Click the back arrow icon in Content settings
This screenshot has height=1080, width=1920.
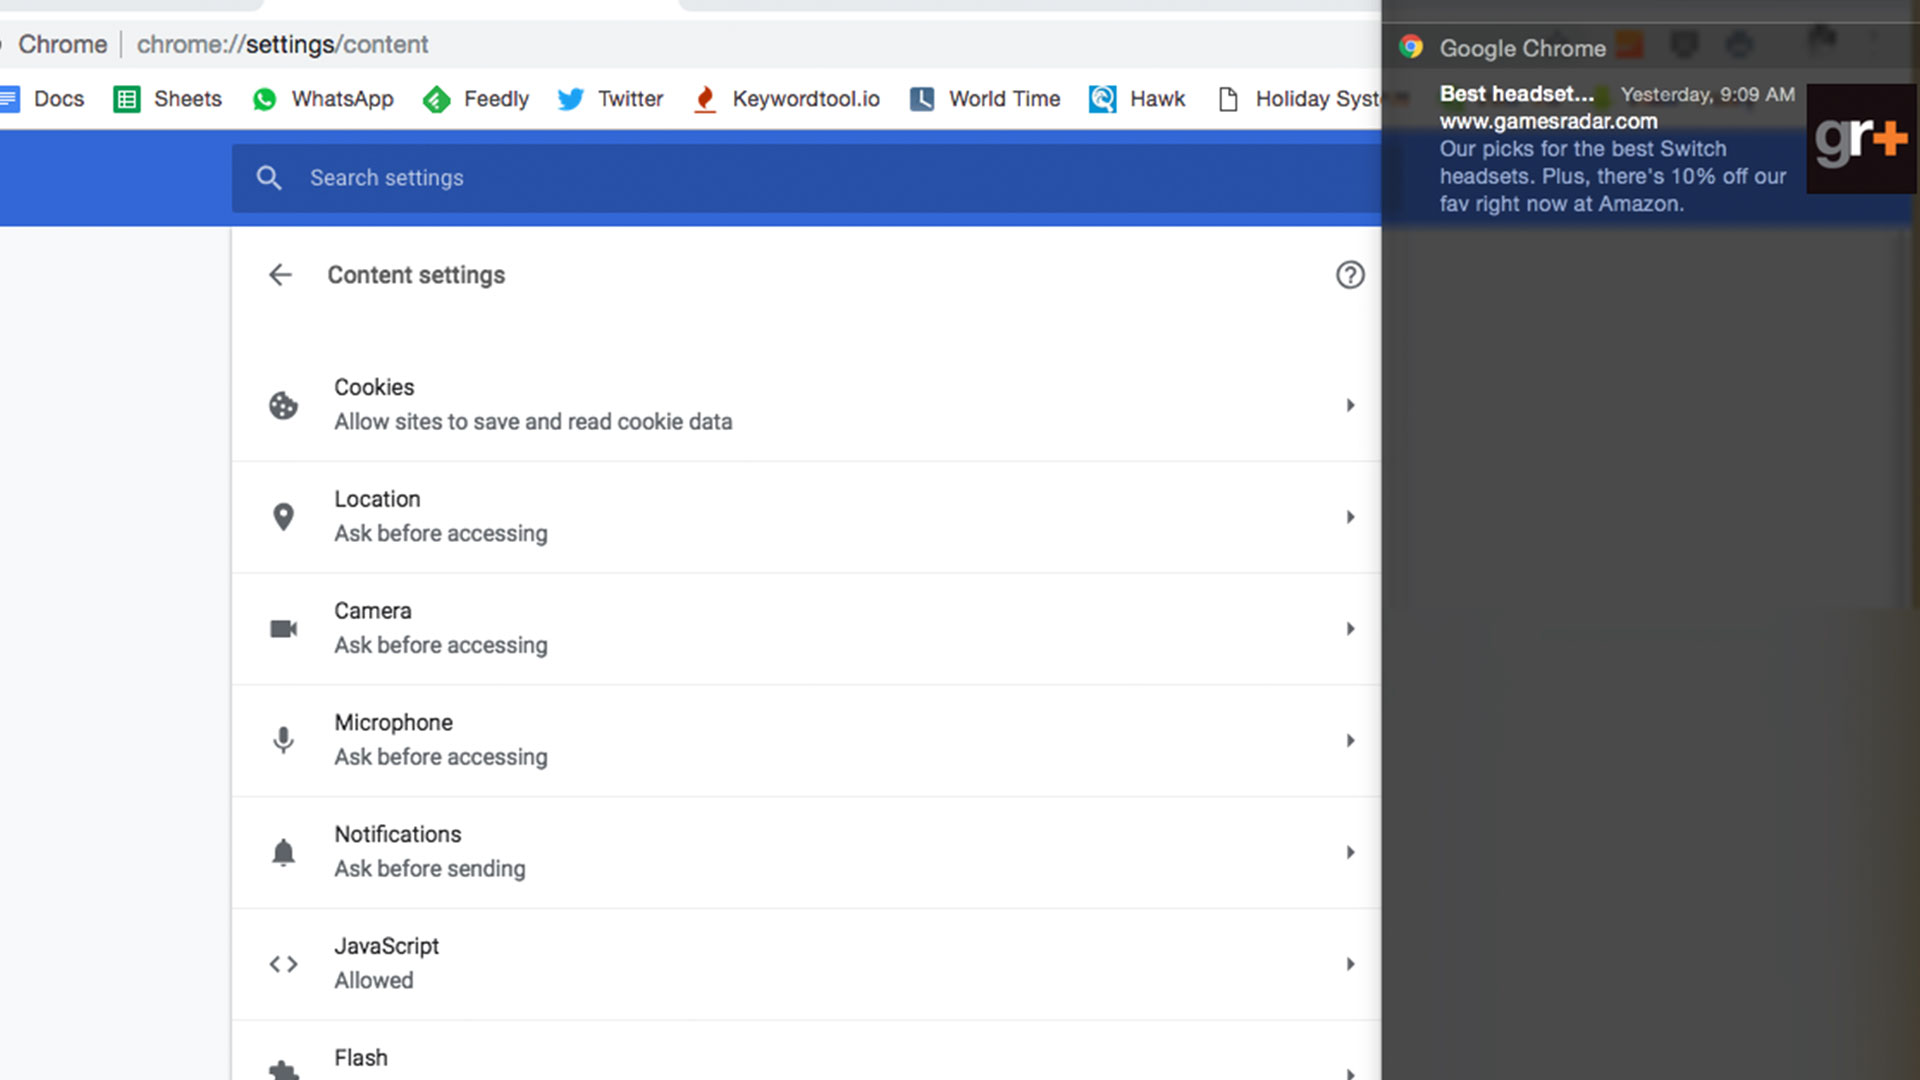click(280, 274)
